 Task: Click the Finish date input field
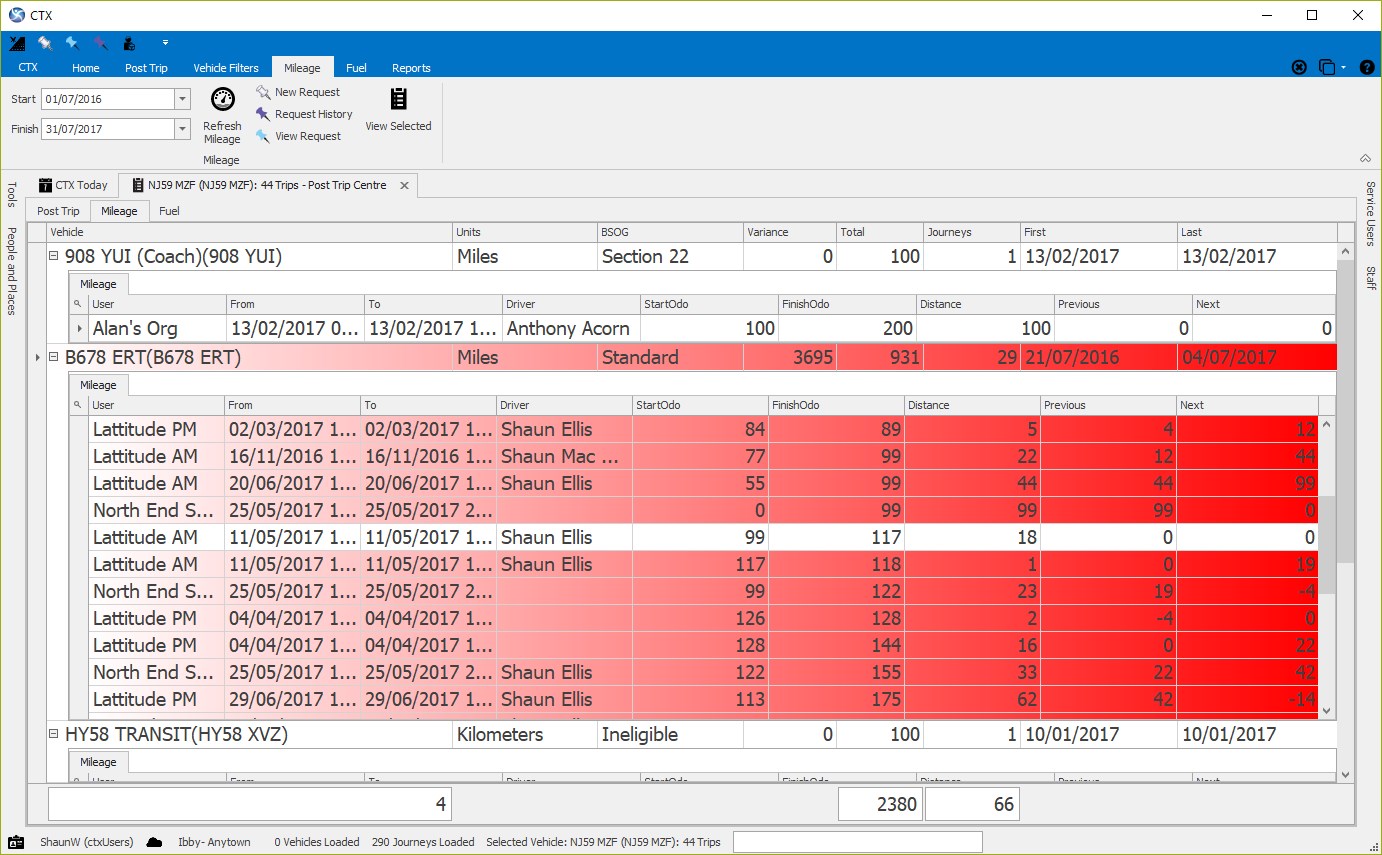[108, 129]
